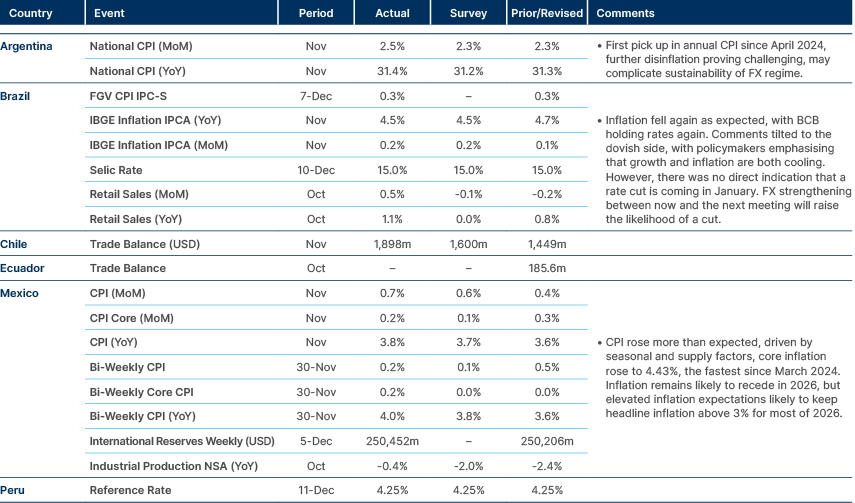This screenshot has height=503, width=855.
Task: Click the 31.4% actual value
Action: coord(392,71)
